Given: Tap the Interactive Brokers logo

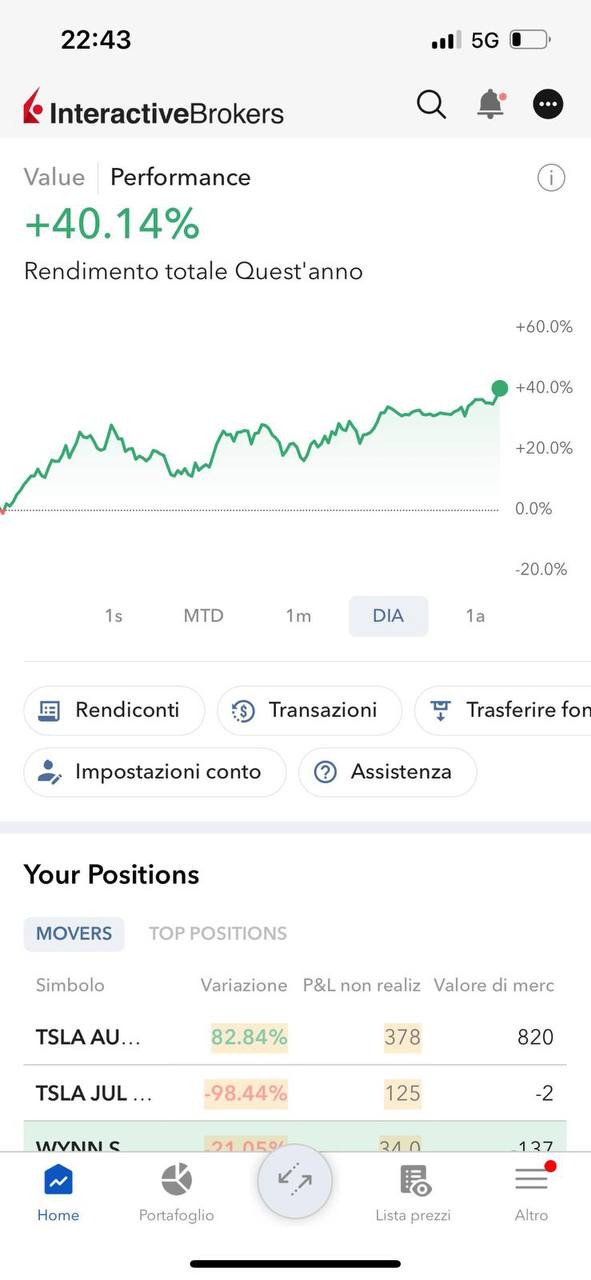Looking at the screenshot, I should [x=154, y=107].
